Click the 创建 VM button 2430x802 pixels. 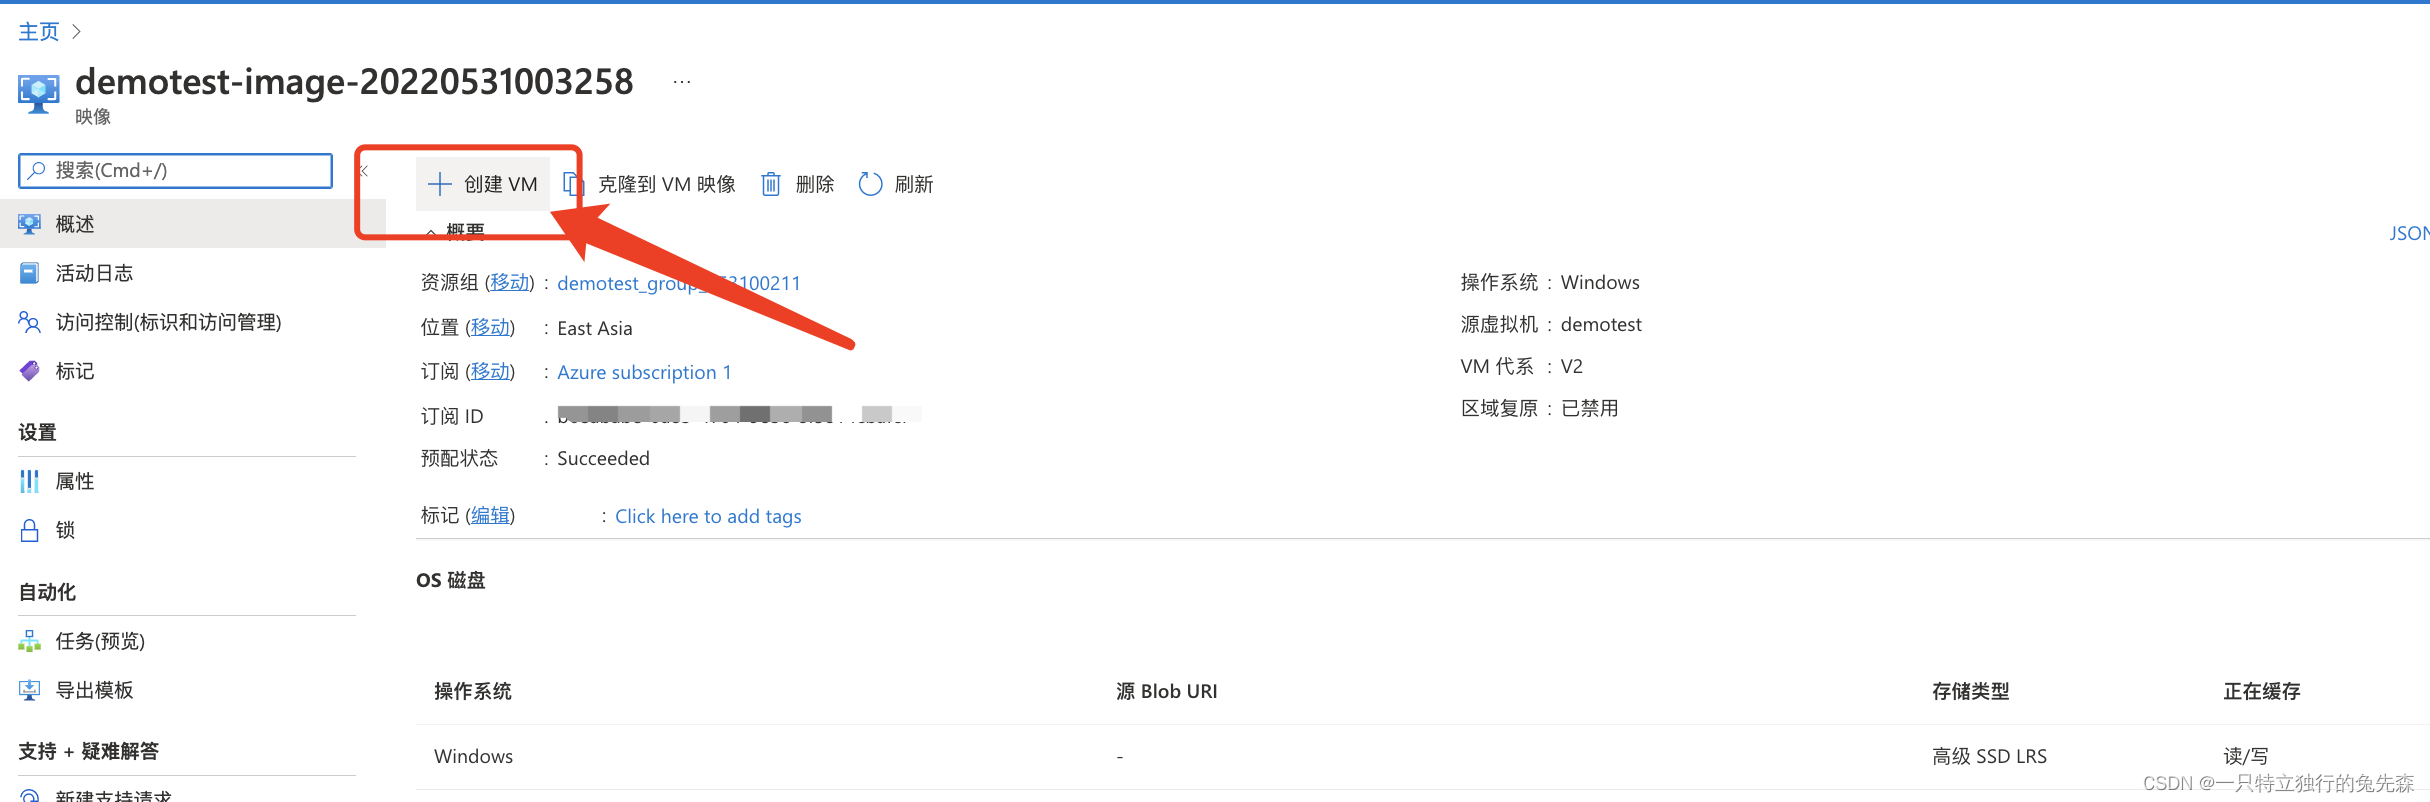point(483,184)
